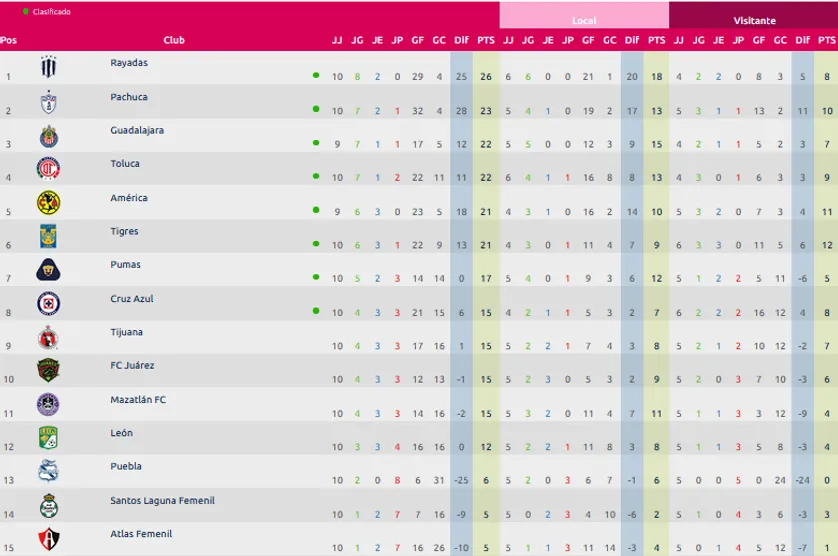
Task: Click the Tijuana Xolos logo
Action: 48,338
